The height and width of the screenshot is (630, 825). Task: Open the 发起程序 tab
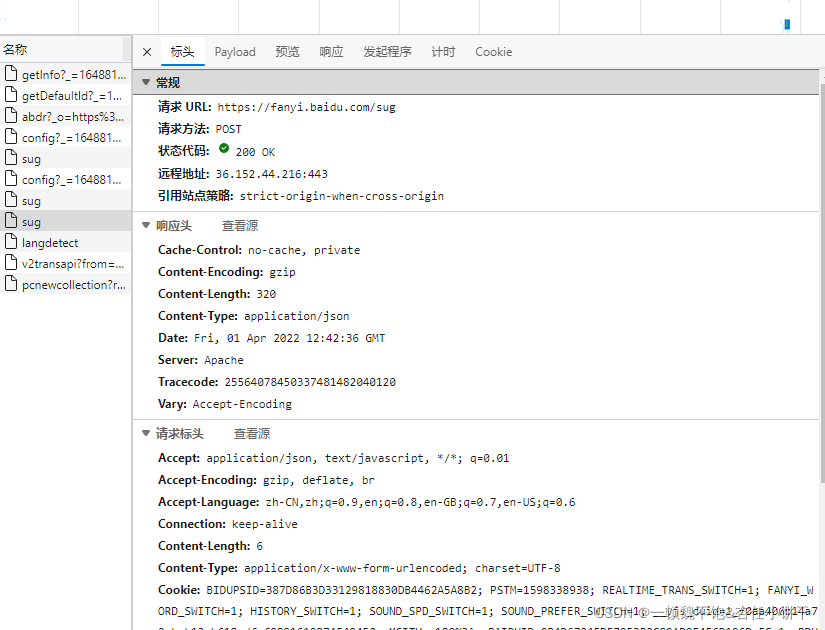click(x=387, y=52)
